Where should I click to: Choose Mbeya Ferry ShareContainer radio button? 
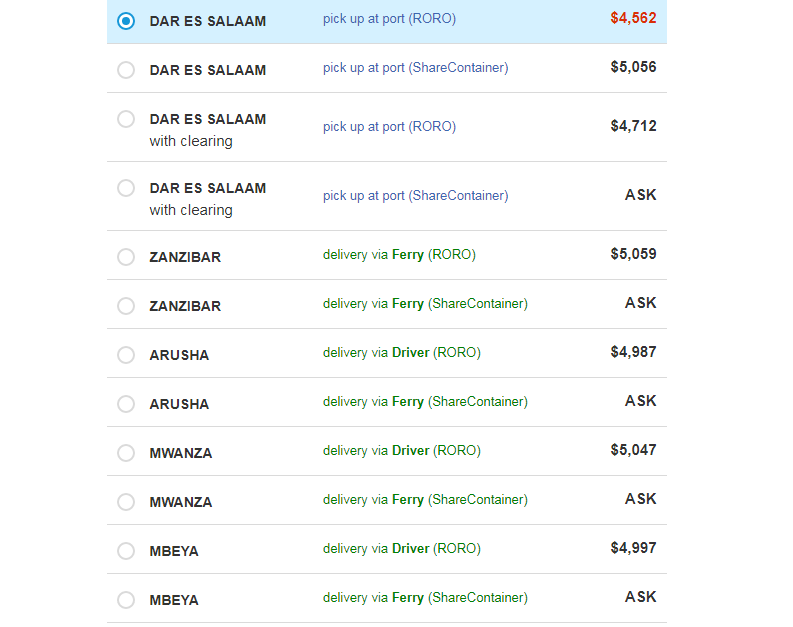coord(126,600)
